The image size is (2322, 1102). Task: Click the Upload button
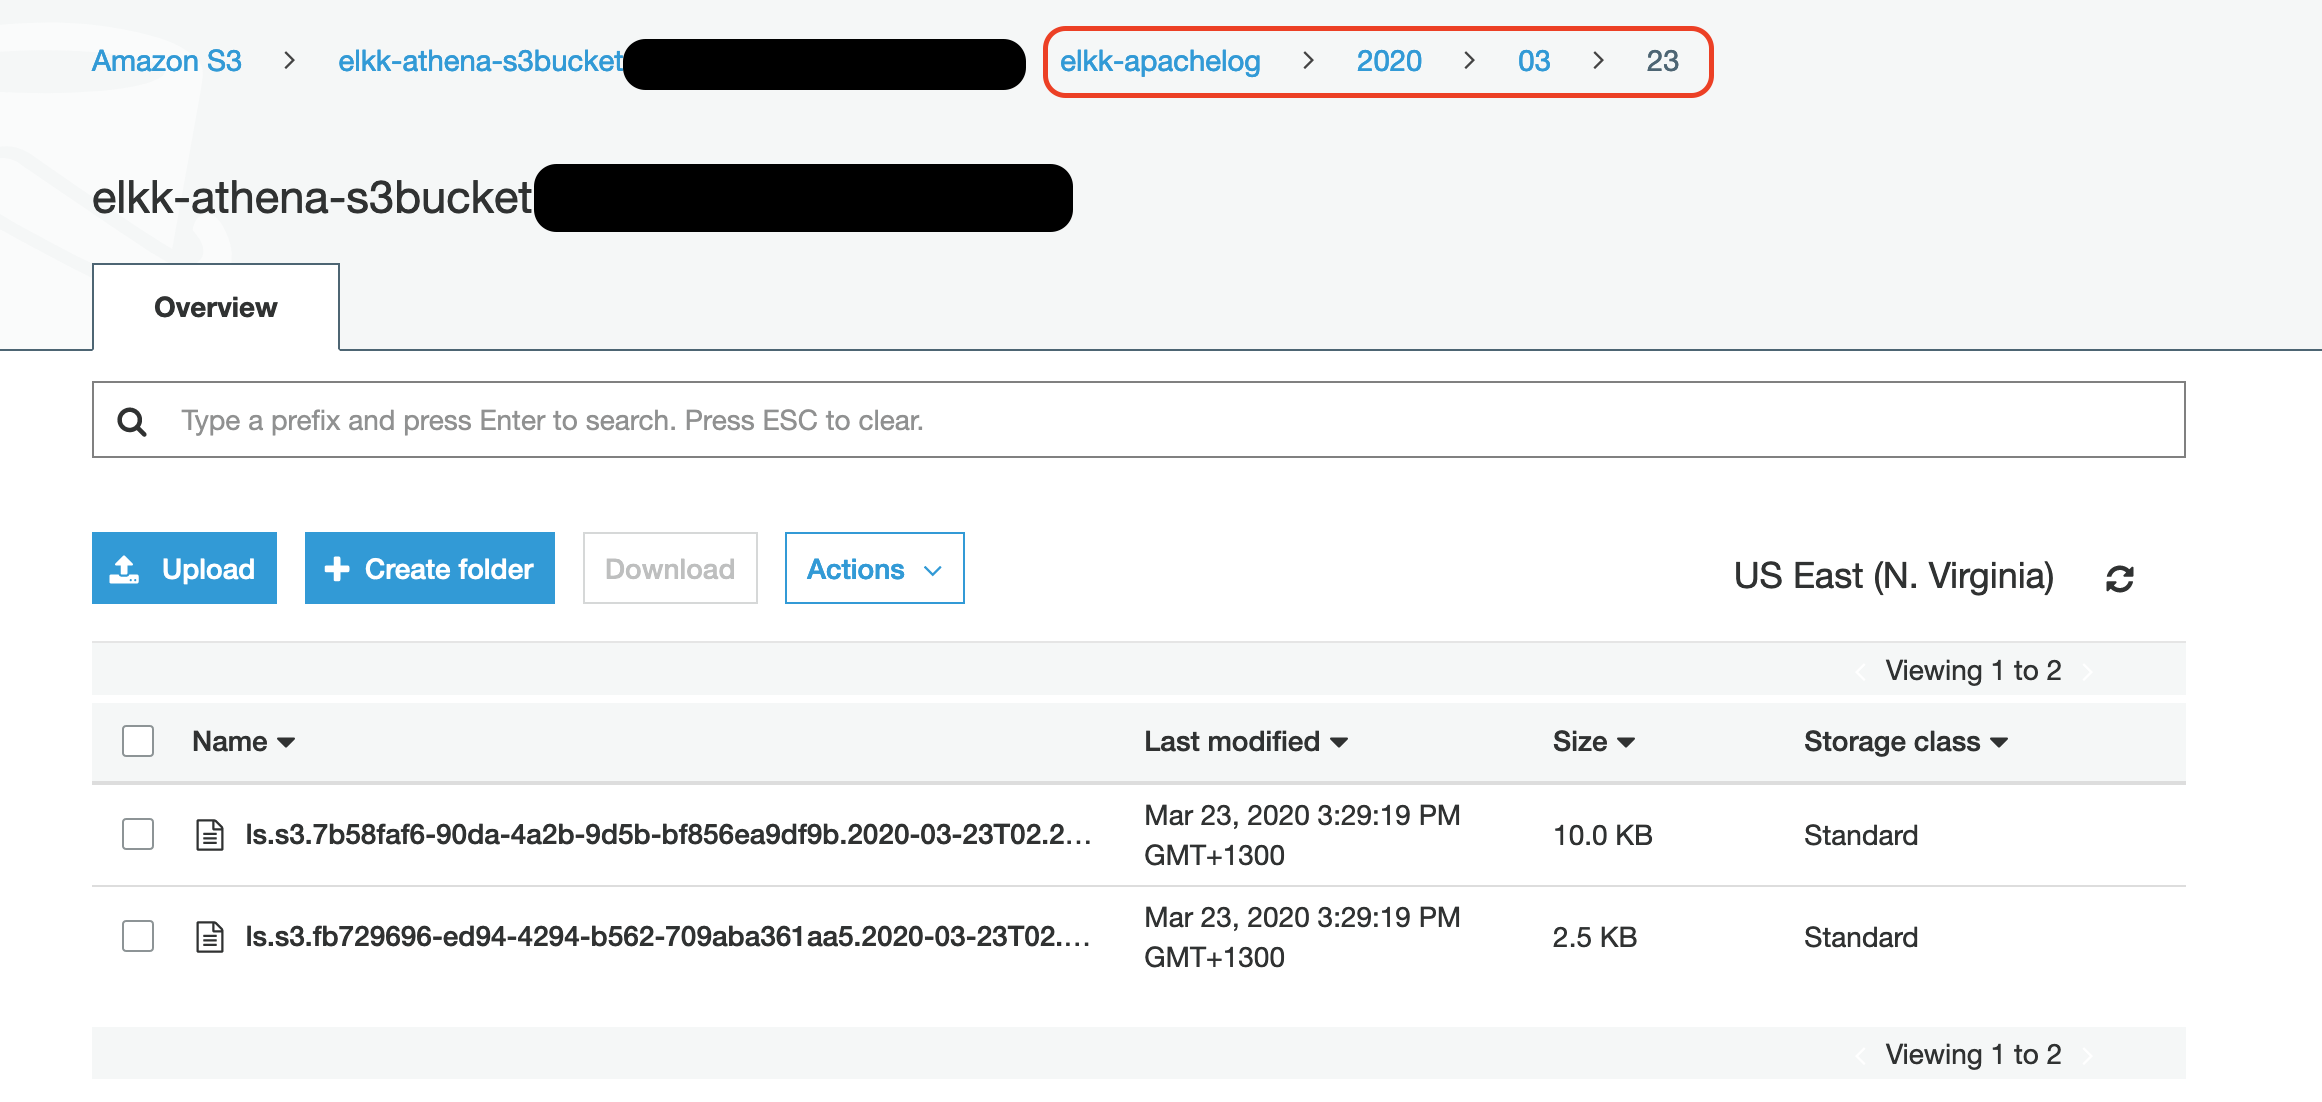(x=184, y=568)
